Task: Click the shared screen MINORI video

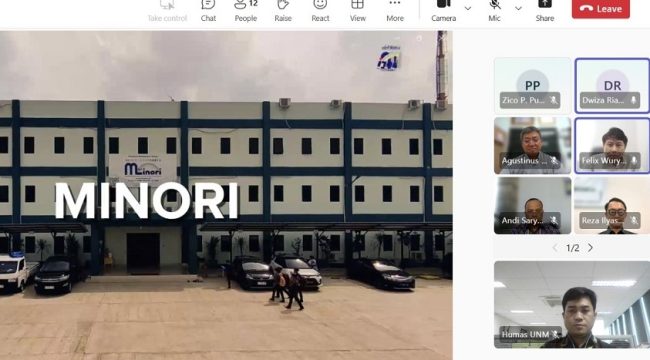Action: pos(226,195)
